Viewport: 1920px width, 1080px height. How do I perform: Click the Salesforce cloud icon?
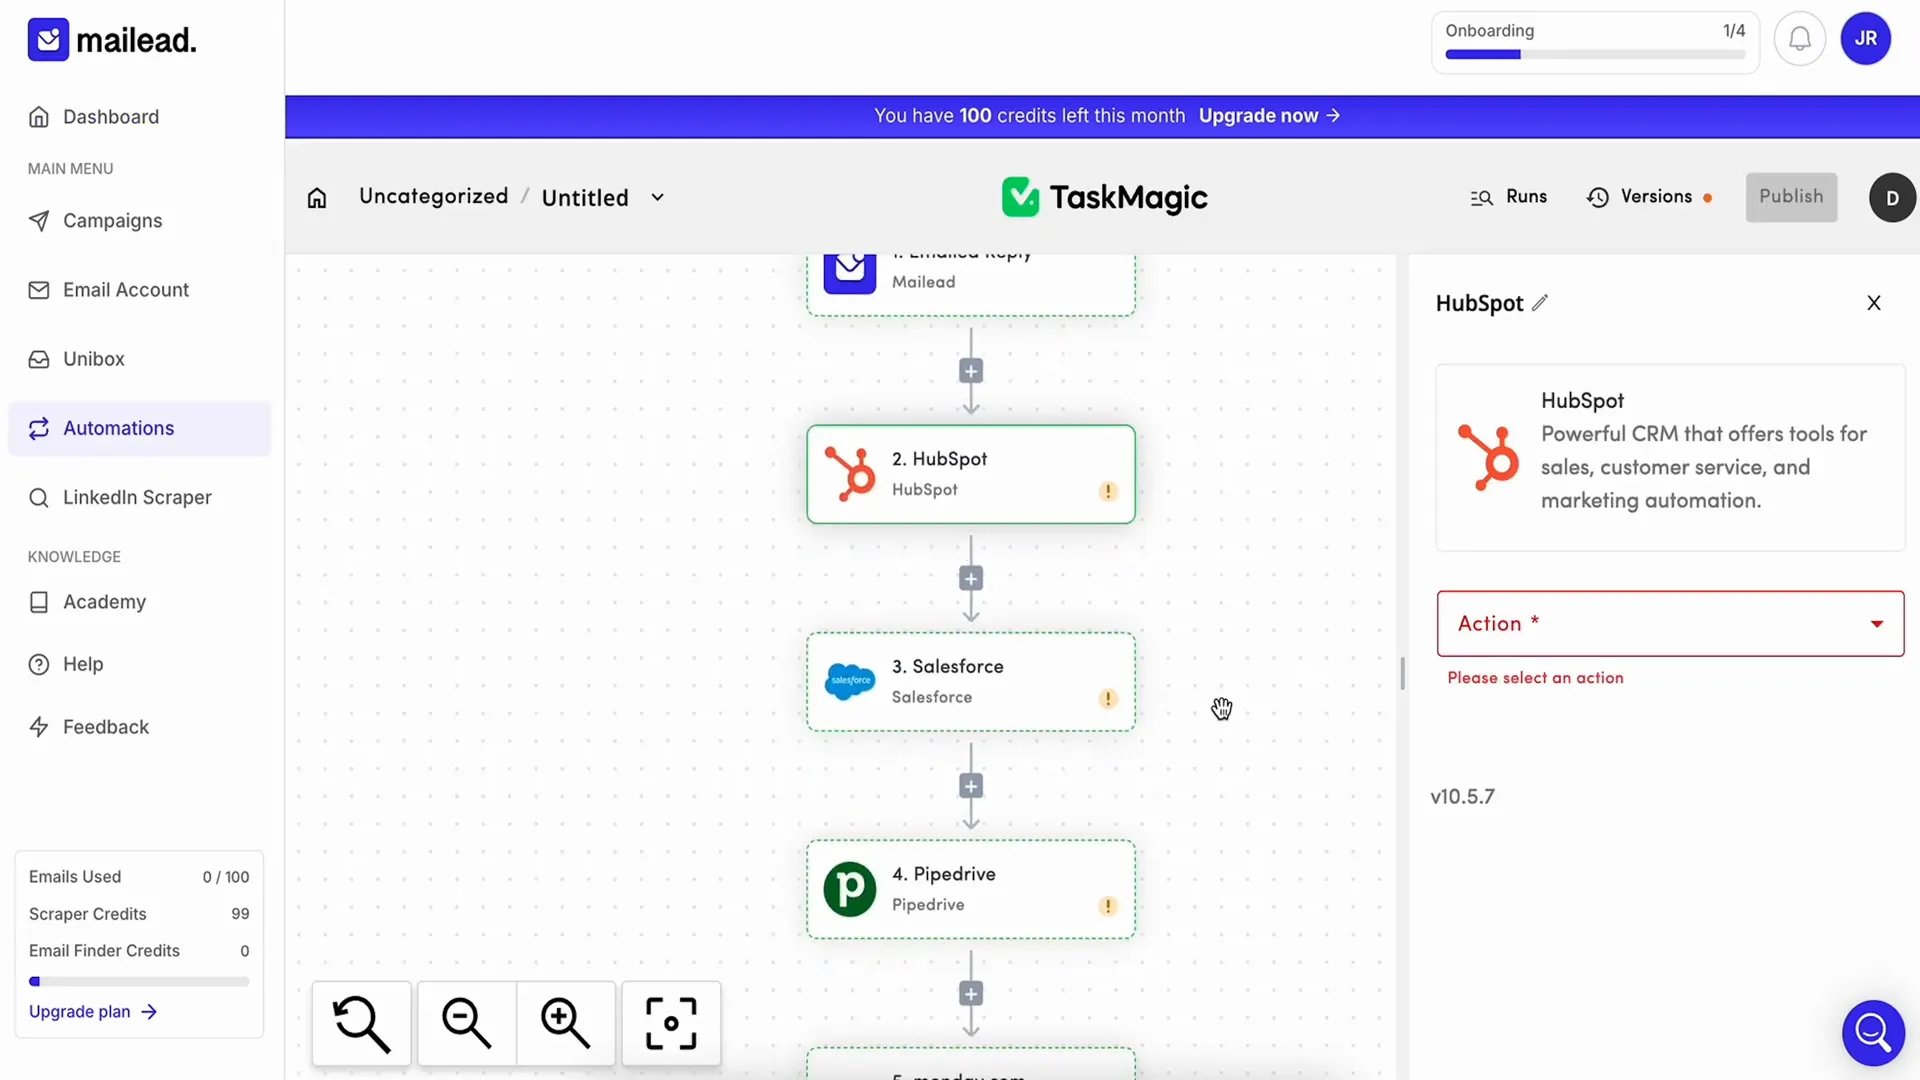tap(850, 681)
